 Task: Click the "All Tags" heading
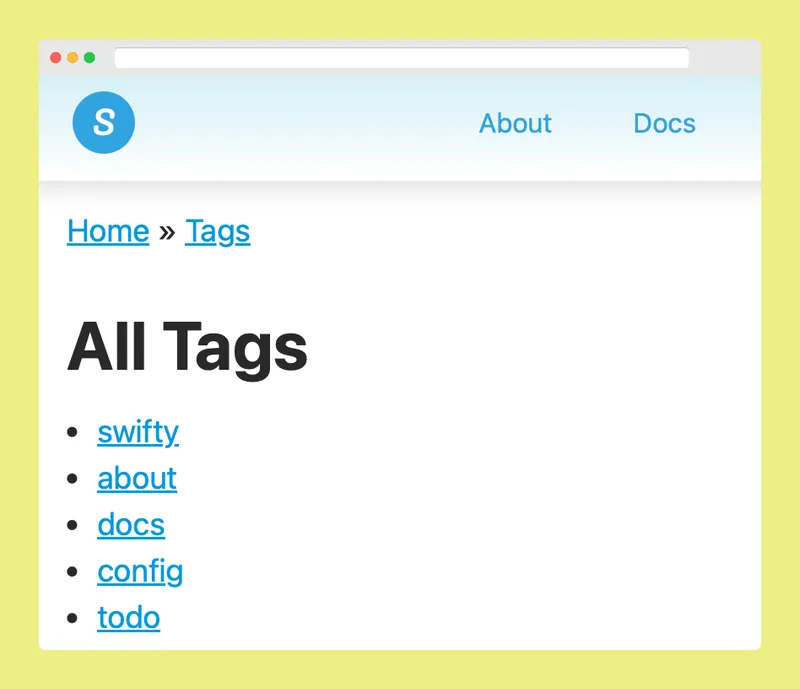coord(187,347)
